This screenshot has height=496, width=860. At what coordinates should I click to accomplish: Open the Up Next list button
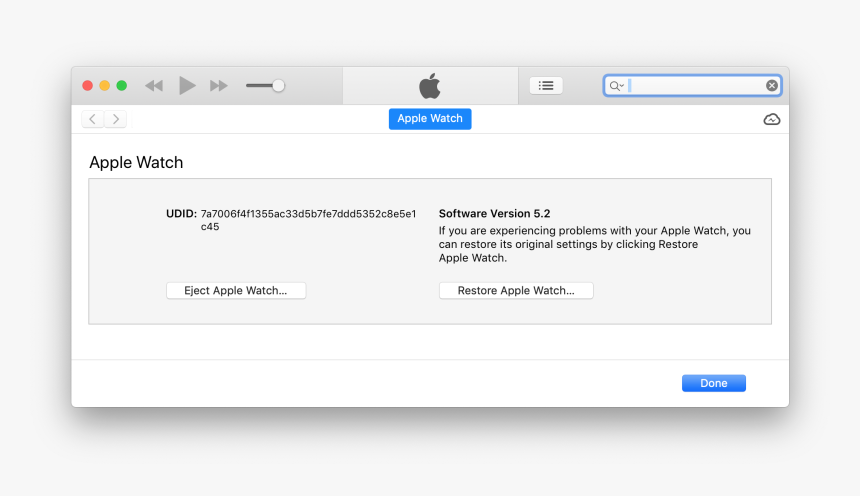546,86
